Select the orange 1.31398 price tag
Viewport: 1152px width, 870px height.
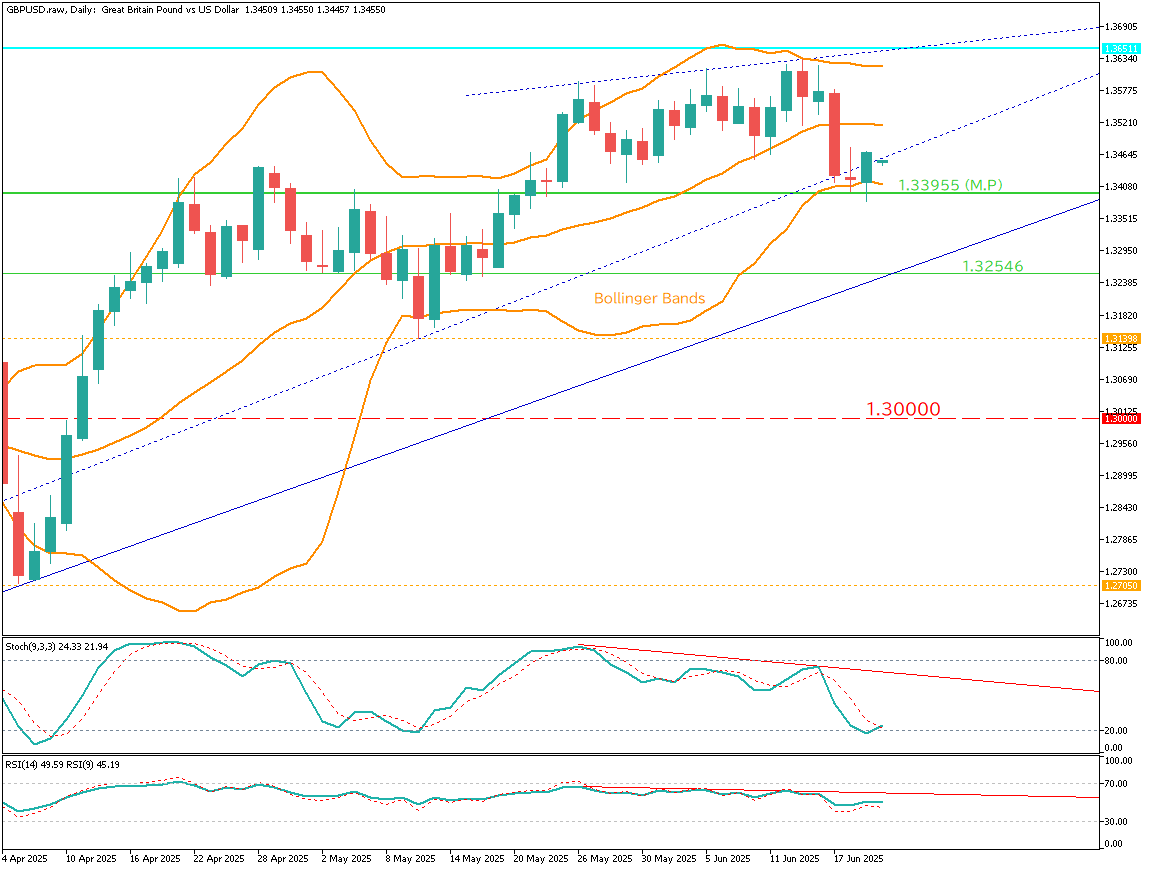pyautogui.click(x=1120, y=339)
